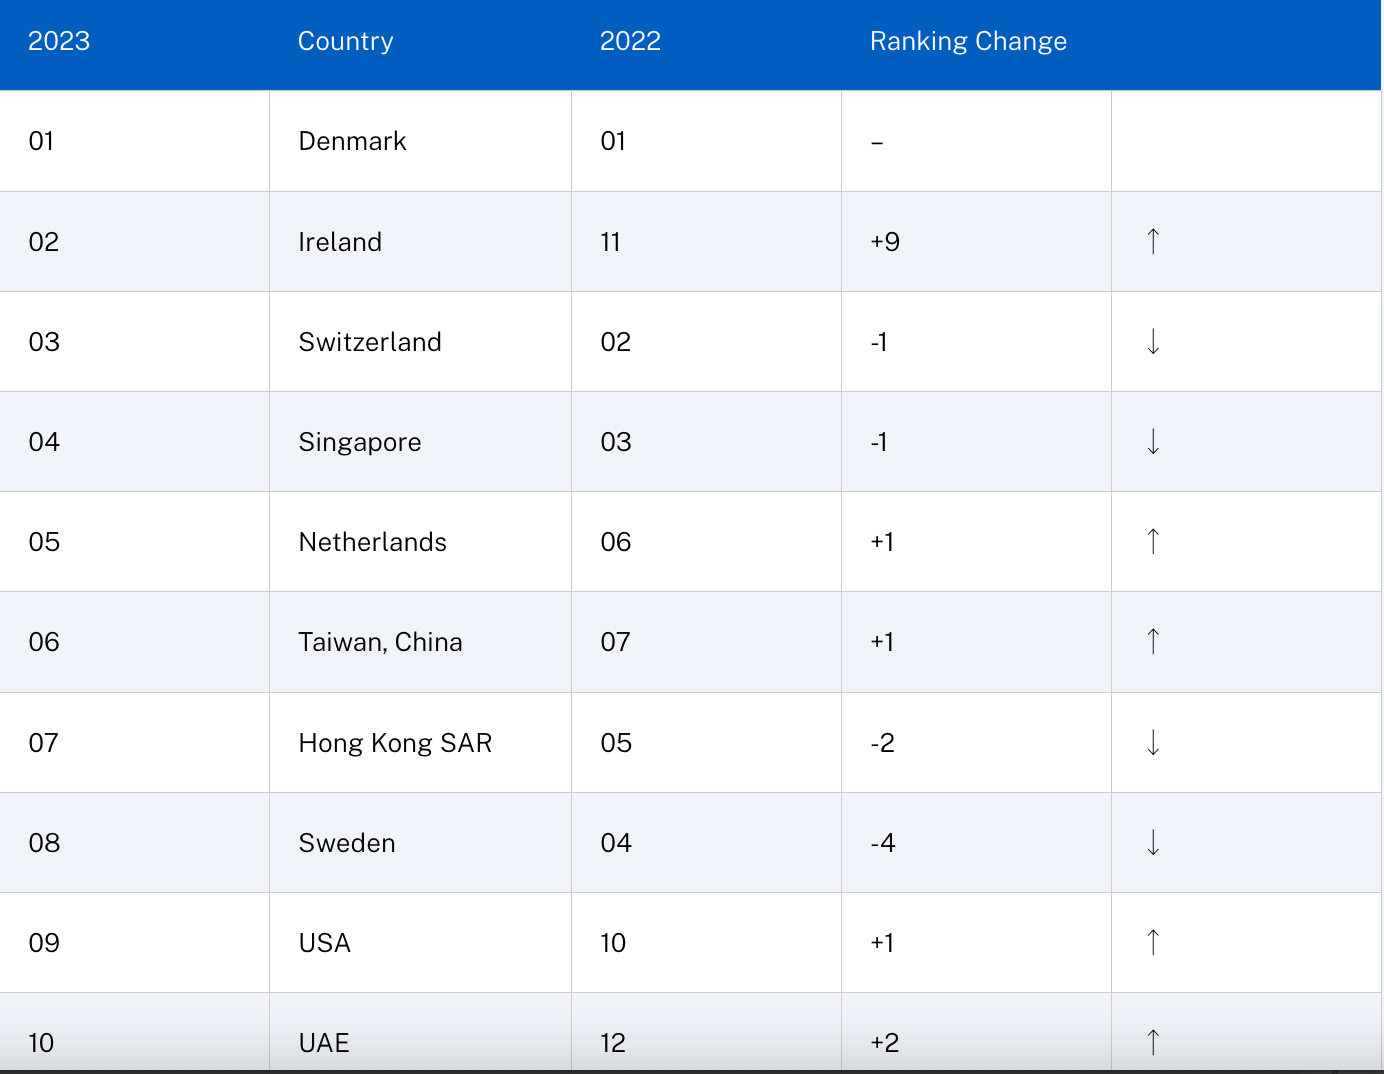This screenshot has width=1384, height=1074.
Task: Click the up arrow in Ireland's row
Action: [x=1153, y=241]
